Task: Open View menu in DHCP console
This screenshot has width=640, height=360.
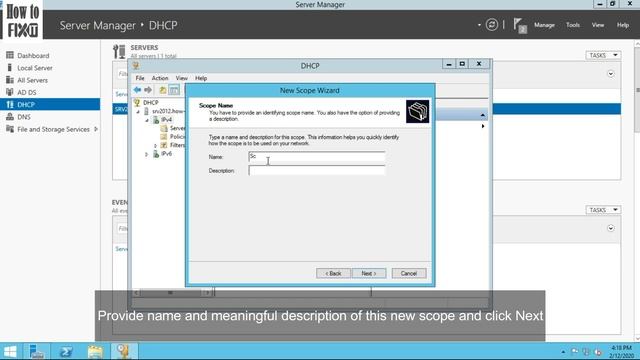Action: pyautogui.click(x=182, y=78)
